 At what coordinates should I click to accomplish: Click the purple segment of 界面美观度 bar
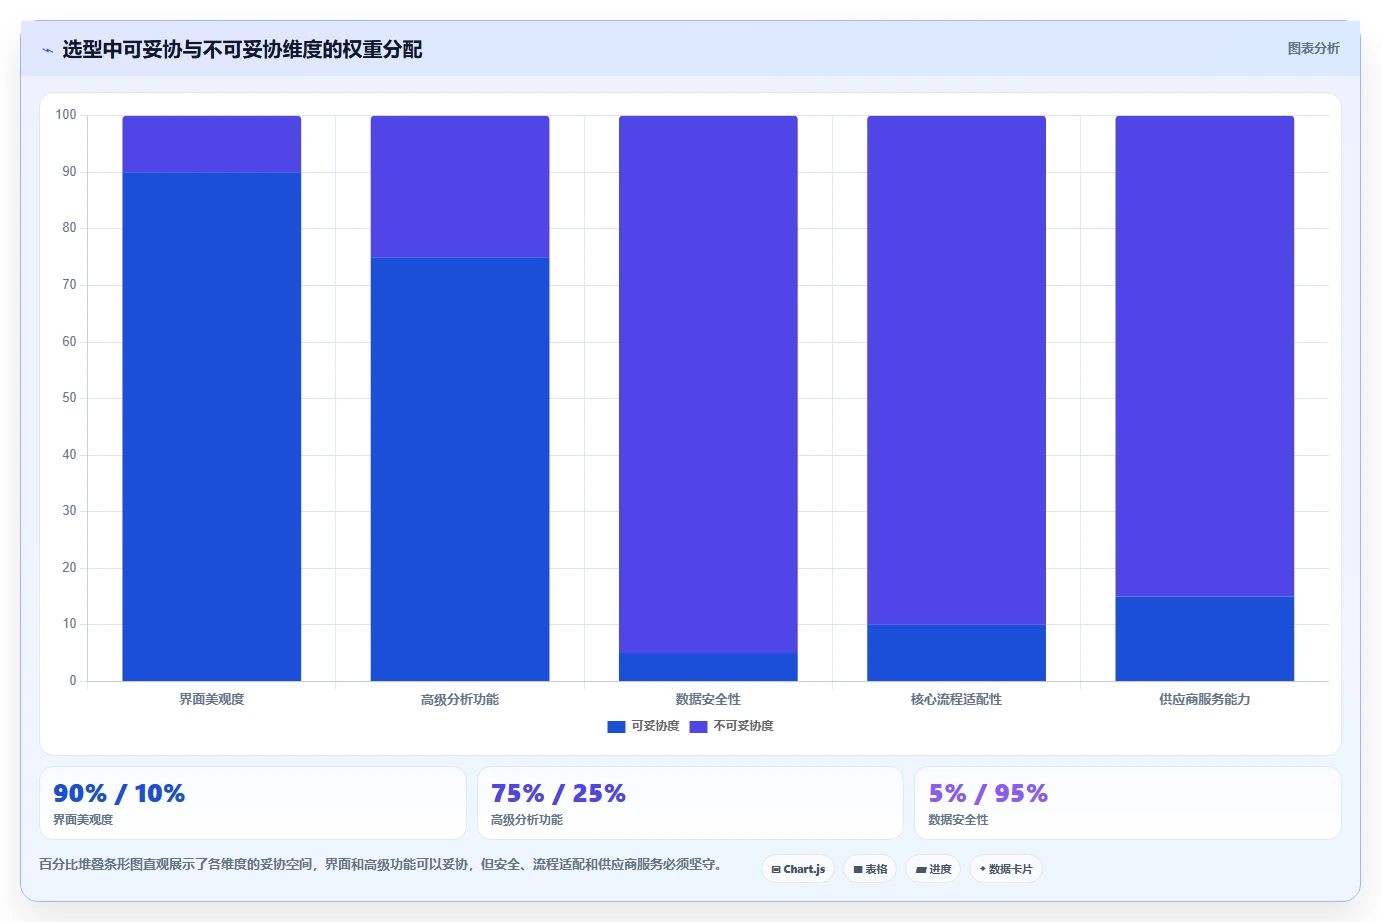pos(212,144)
